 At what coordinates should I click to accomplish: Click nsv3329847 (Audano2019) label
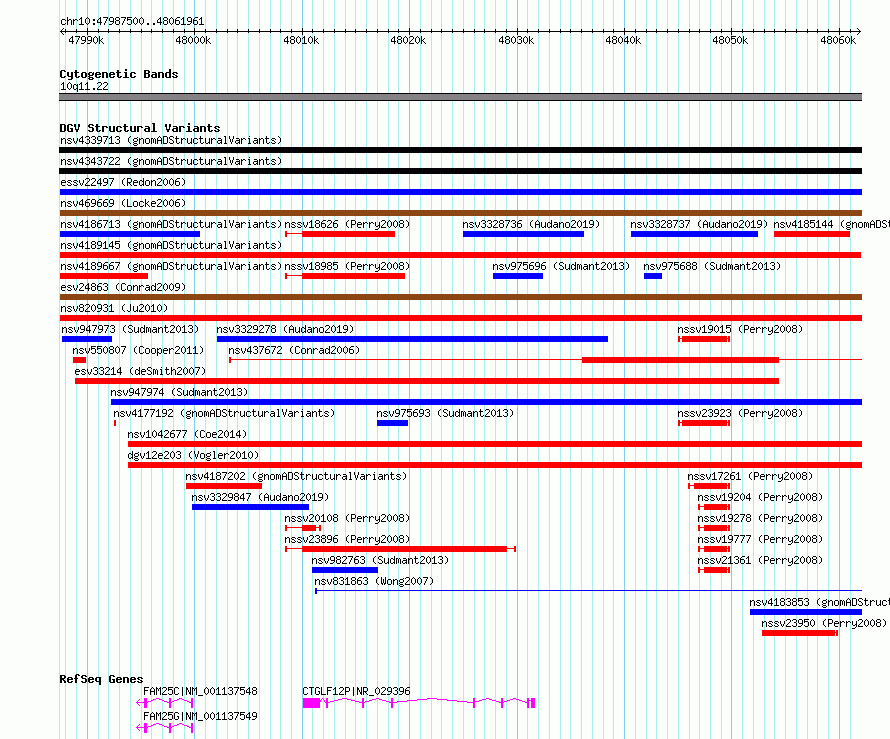[260, 497]
